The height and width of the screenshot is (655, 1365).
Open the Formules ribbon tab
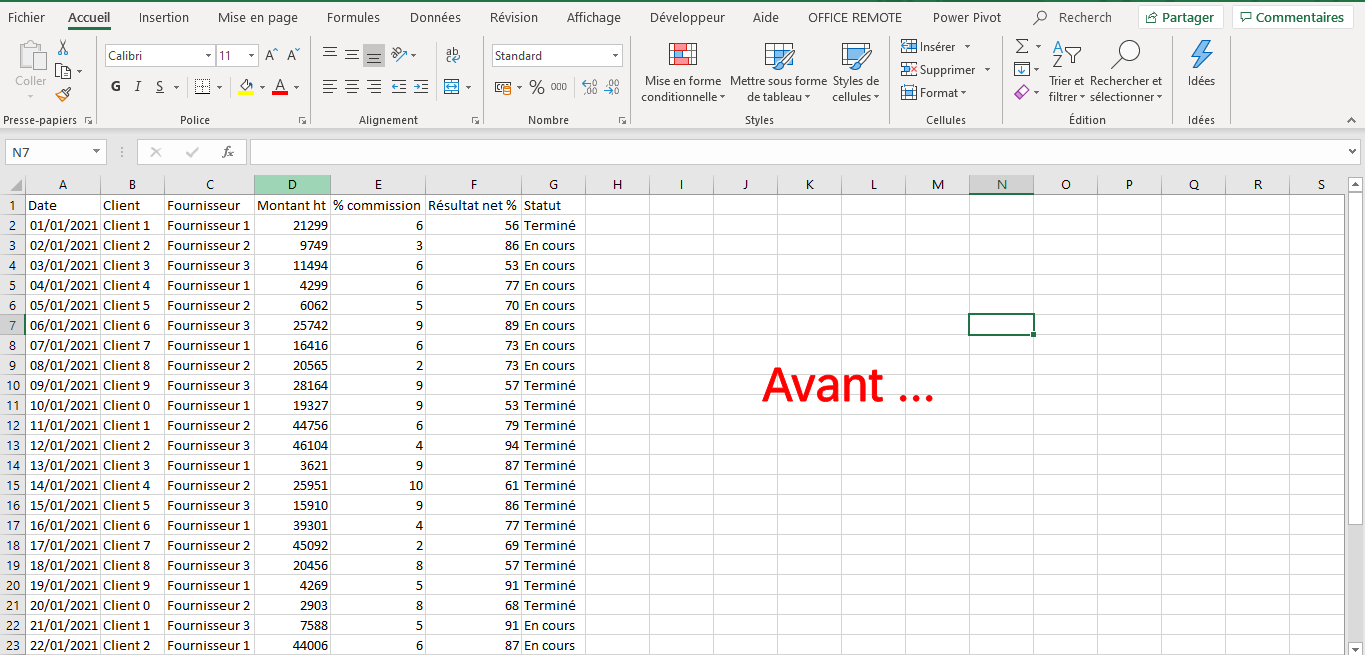[x=353, y=17]
